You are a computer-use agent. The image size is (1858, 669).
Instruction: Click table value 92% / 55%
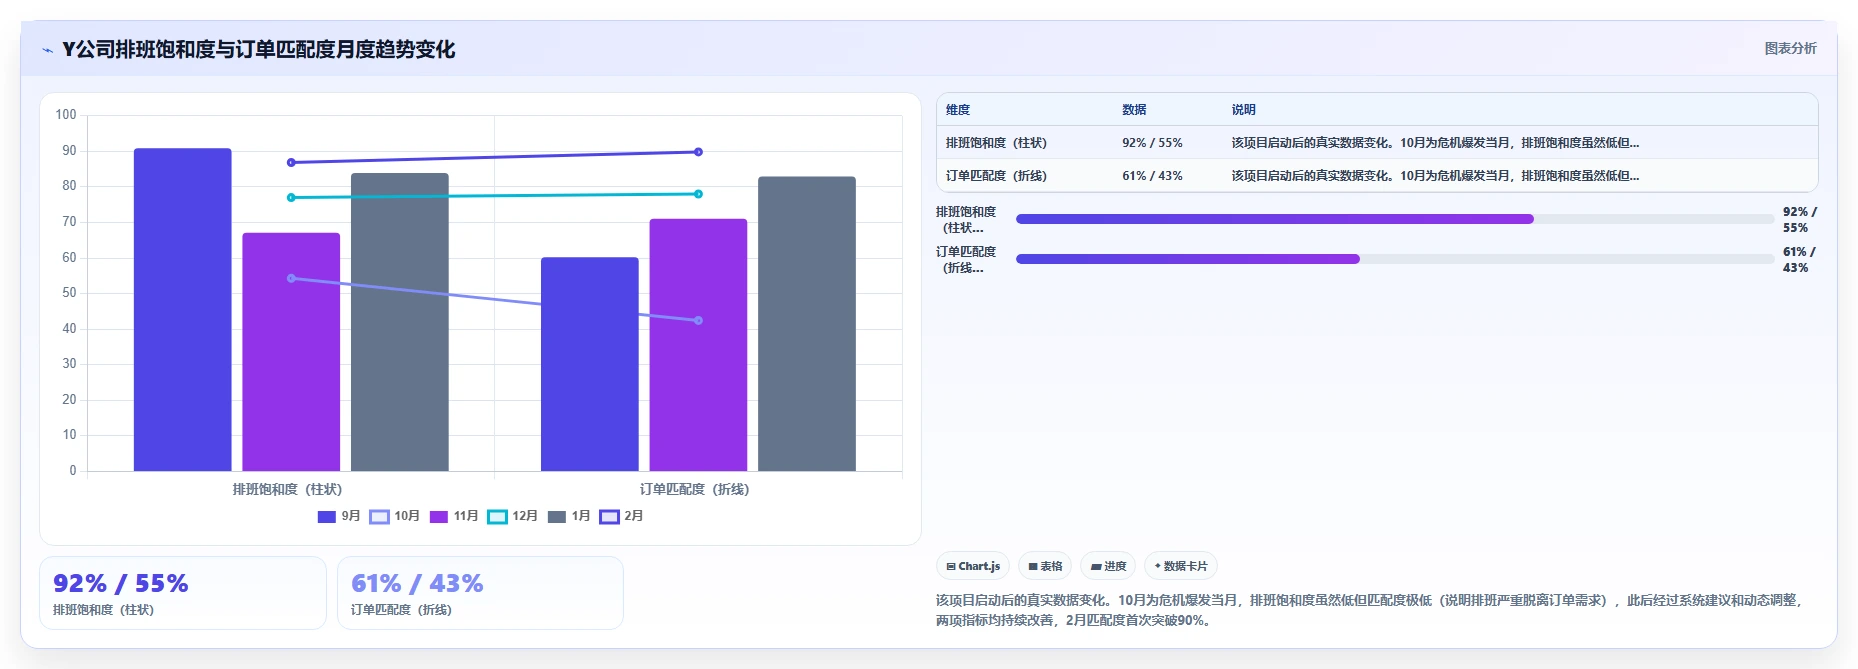point(1152,143)
